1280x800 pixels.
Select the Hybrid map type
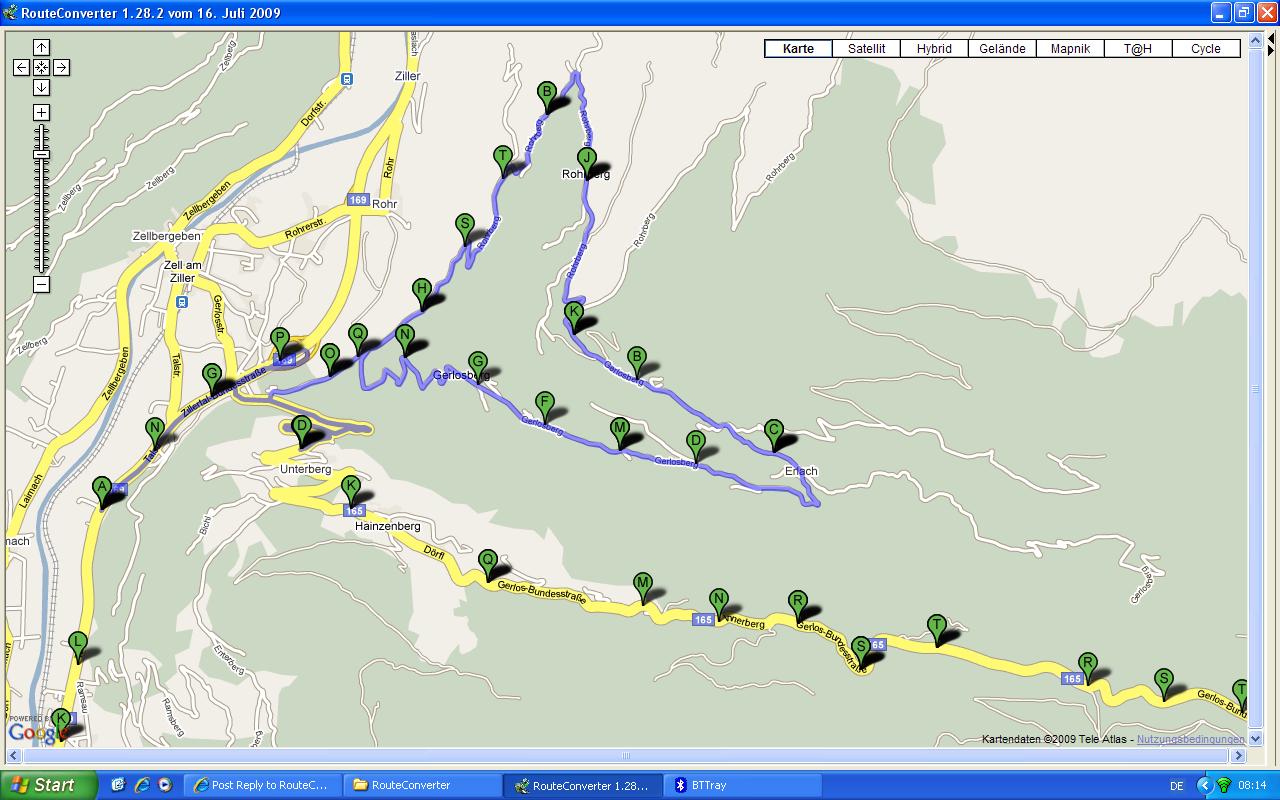[x=934, y=48]
